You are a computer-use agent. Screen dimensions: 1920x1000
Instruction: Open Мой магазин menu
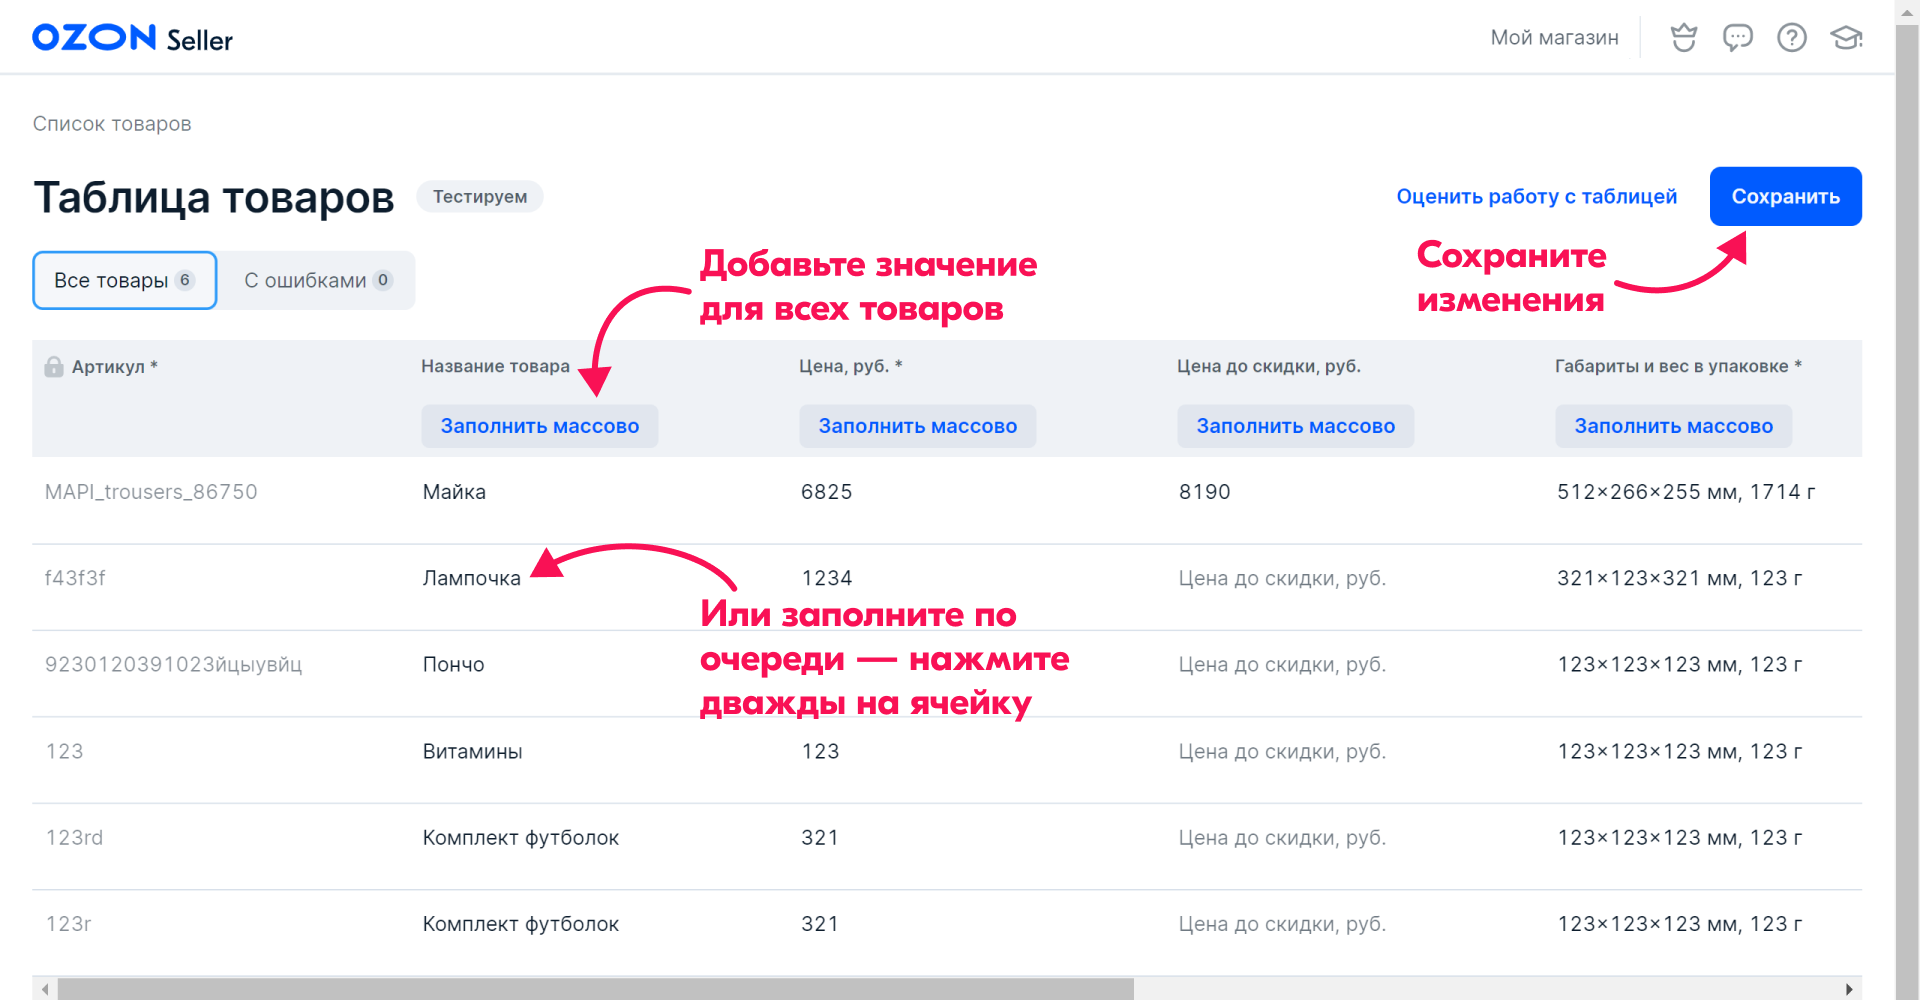(x=1554, y=38)
